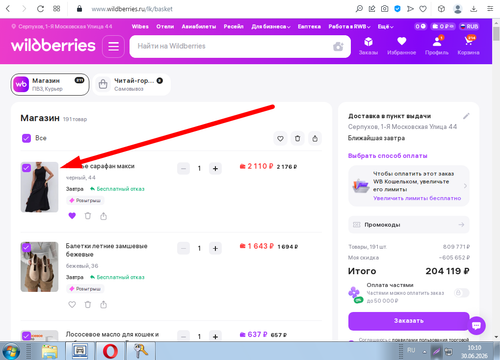Open the Заказы orders icon
The height and width of the screenshot is (360, 500).
pyautogui.click(x=368, y=46)
